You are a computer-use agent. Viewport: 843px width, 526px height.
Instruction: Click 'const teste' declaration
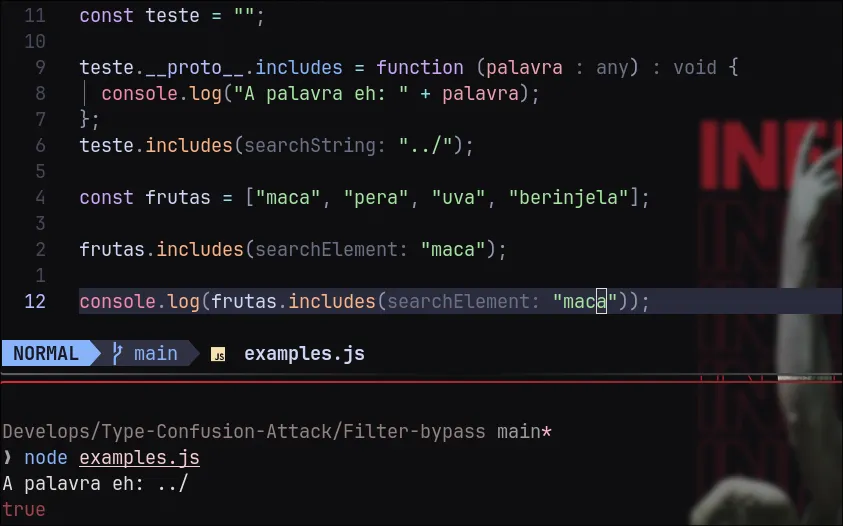tap(139, 15)
